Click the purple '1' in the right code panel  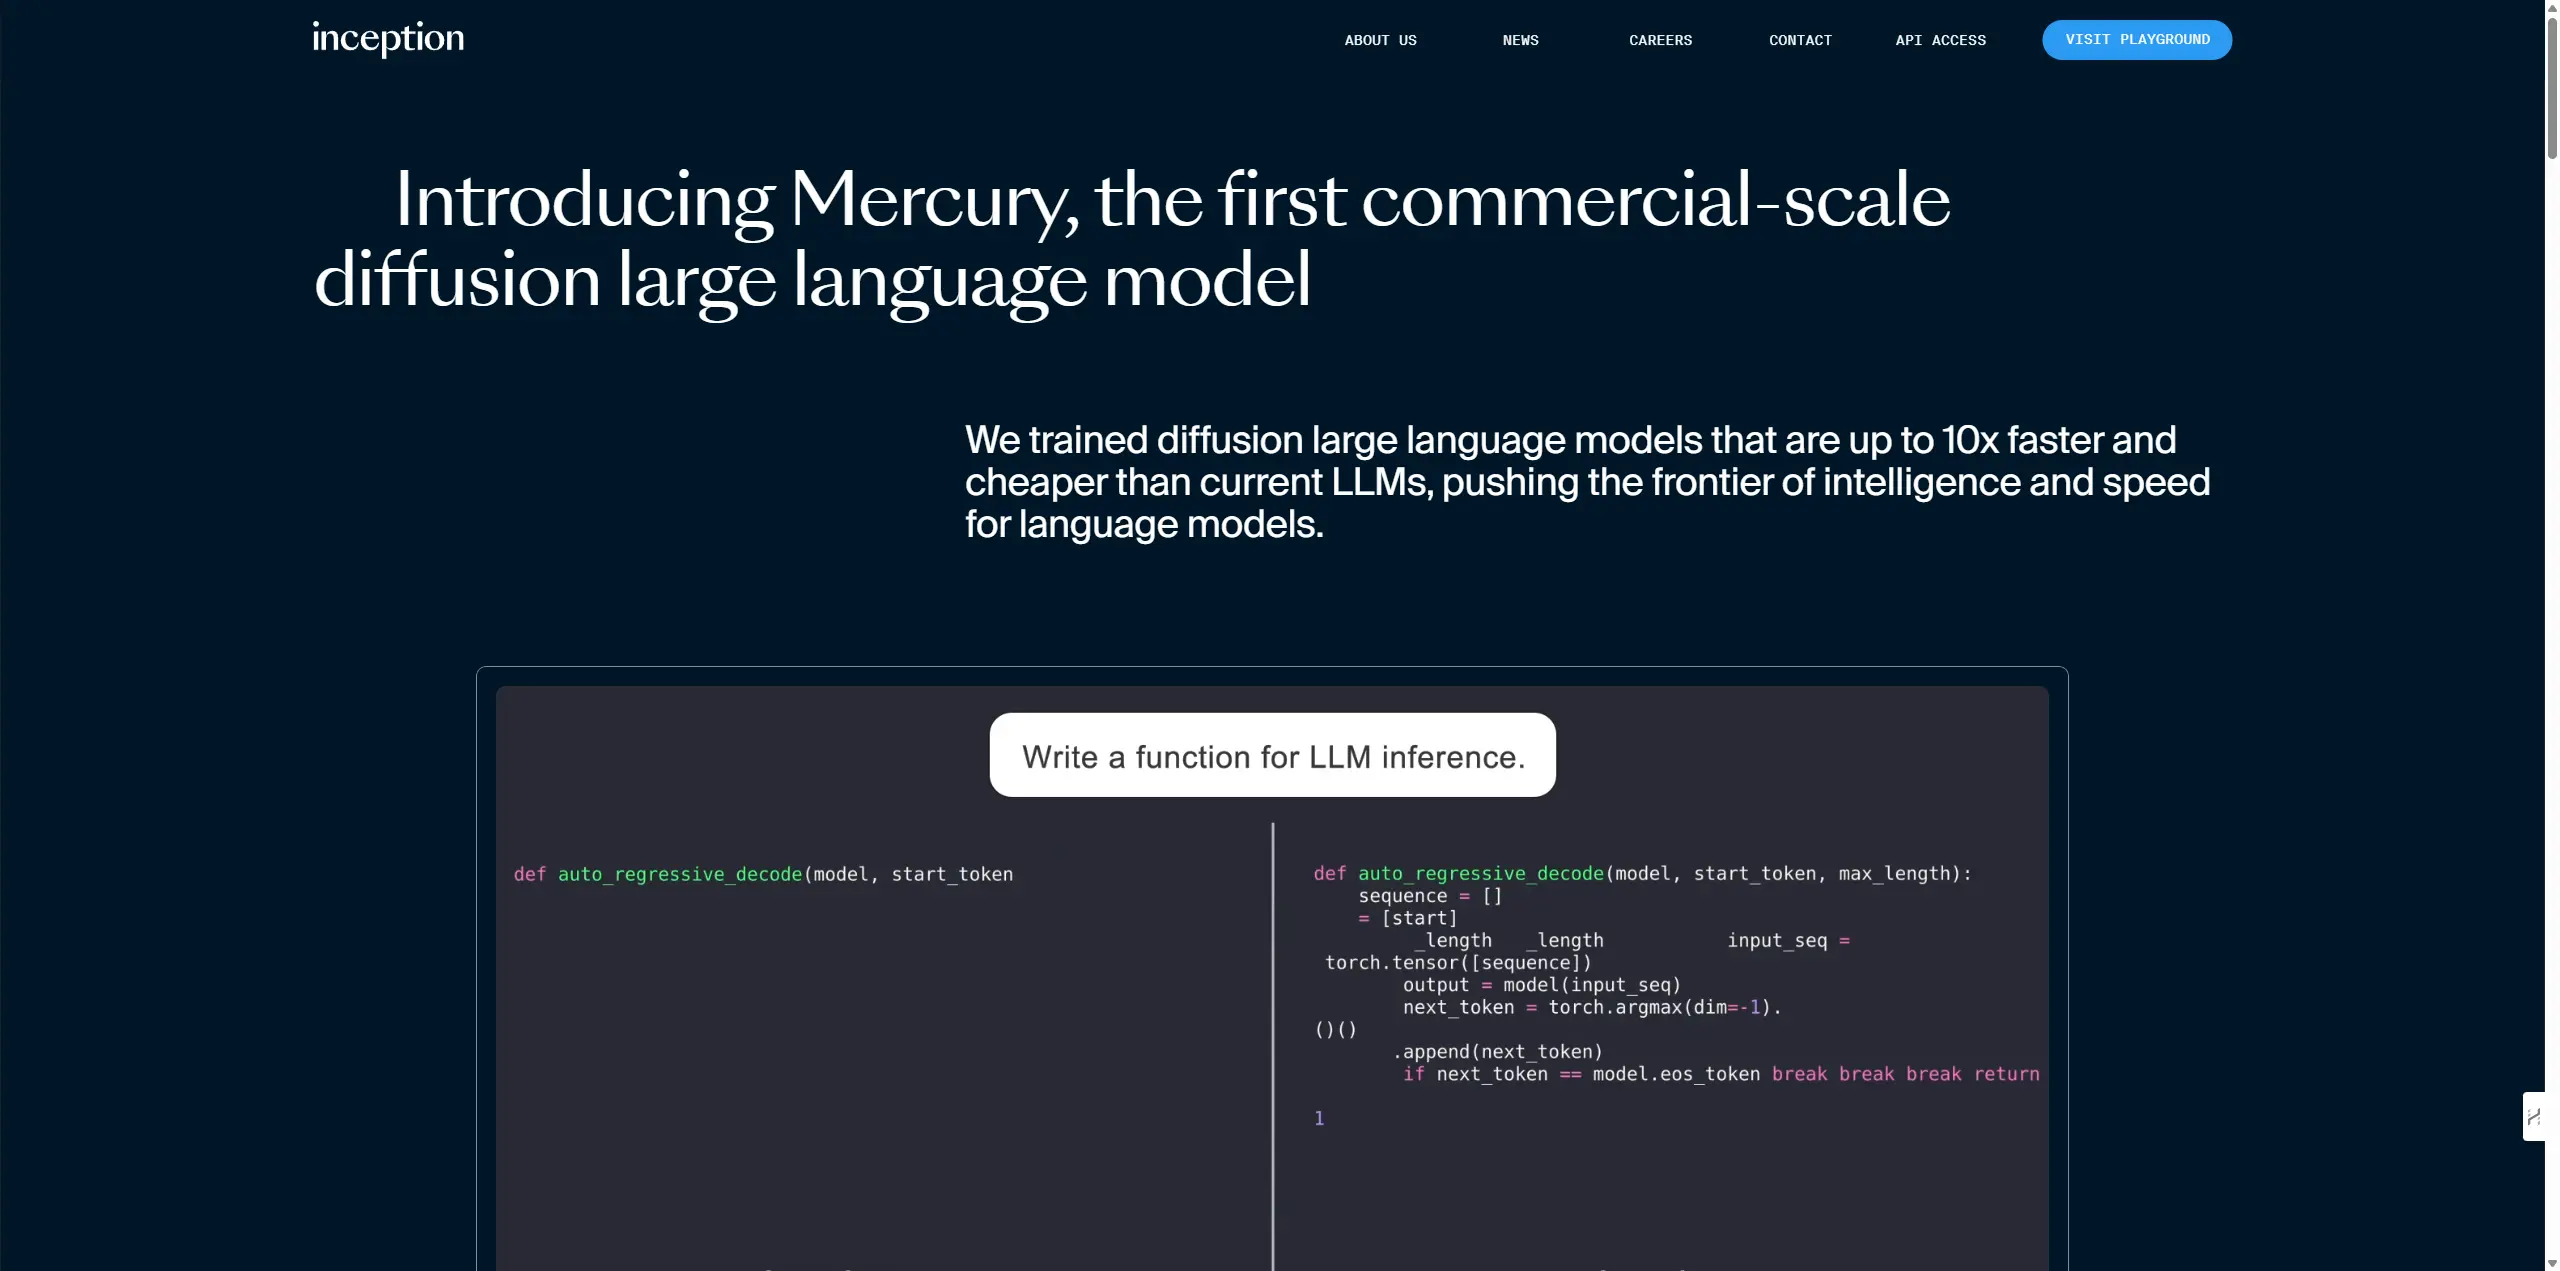click(1319, 1118)
